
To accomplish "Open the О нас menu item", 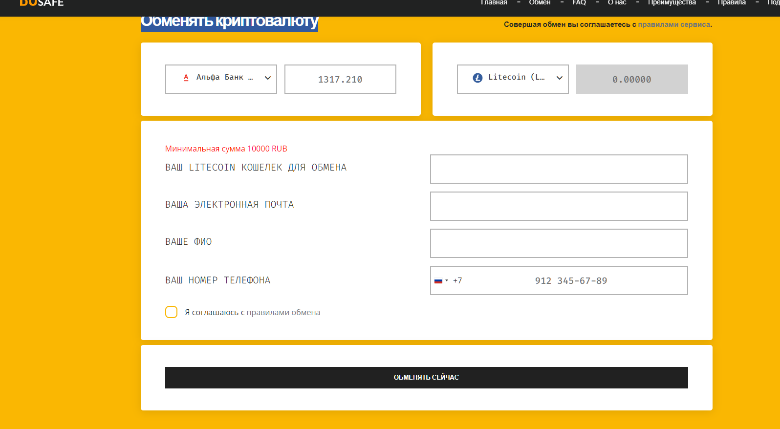I will 617,3.
